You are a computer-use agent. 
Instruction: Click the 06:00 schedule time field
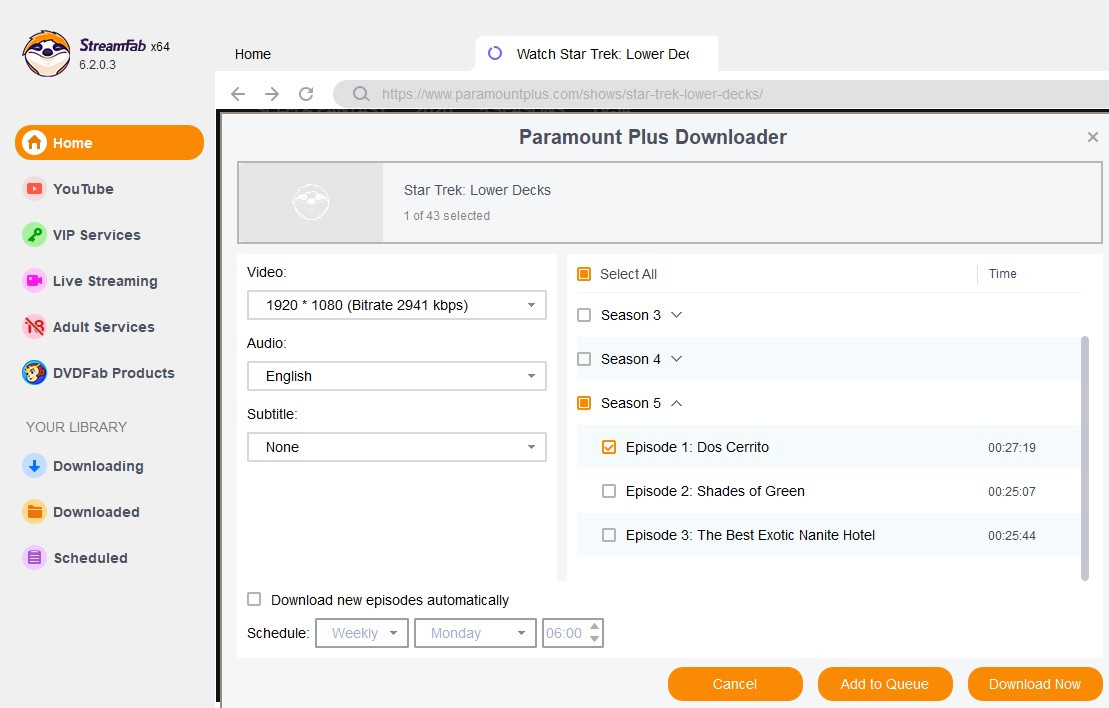[564, 633]
